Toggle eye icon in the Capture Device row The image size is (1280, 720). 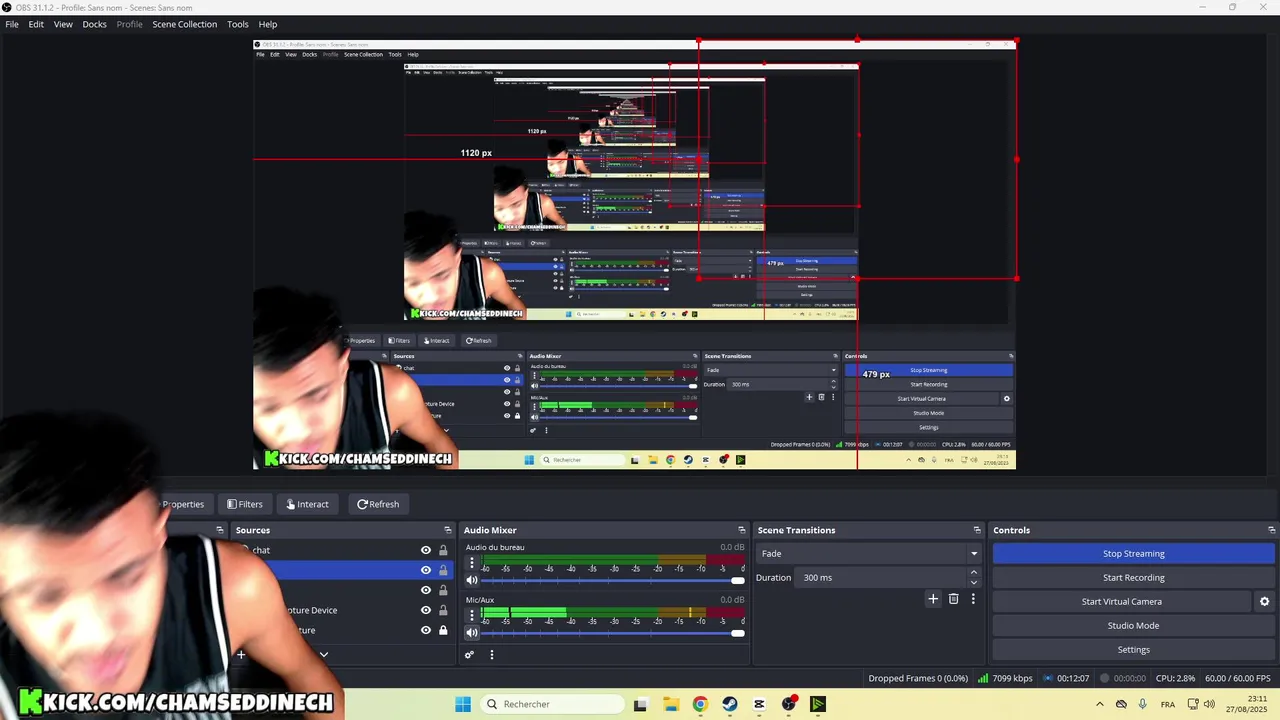point(426,610)
